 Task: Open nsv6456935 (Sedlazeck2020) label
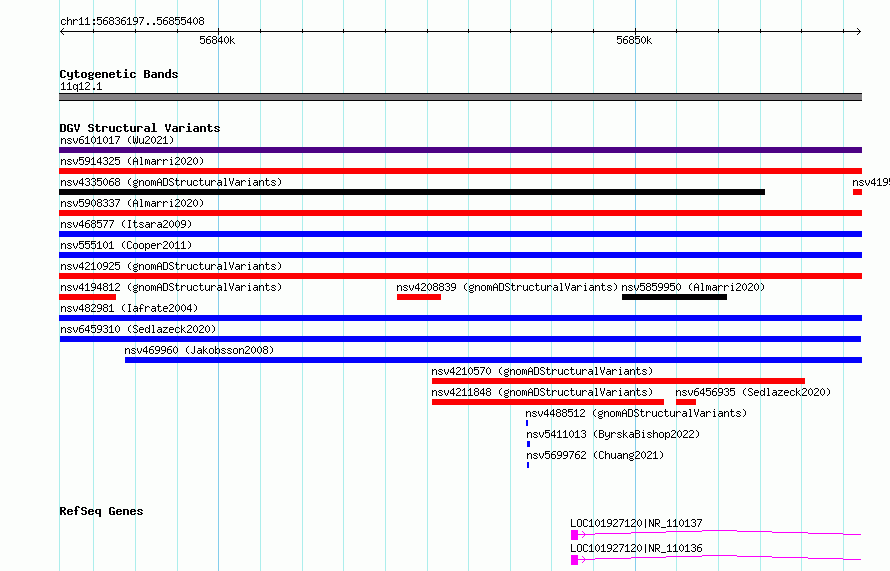click(x=753, y=392)
